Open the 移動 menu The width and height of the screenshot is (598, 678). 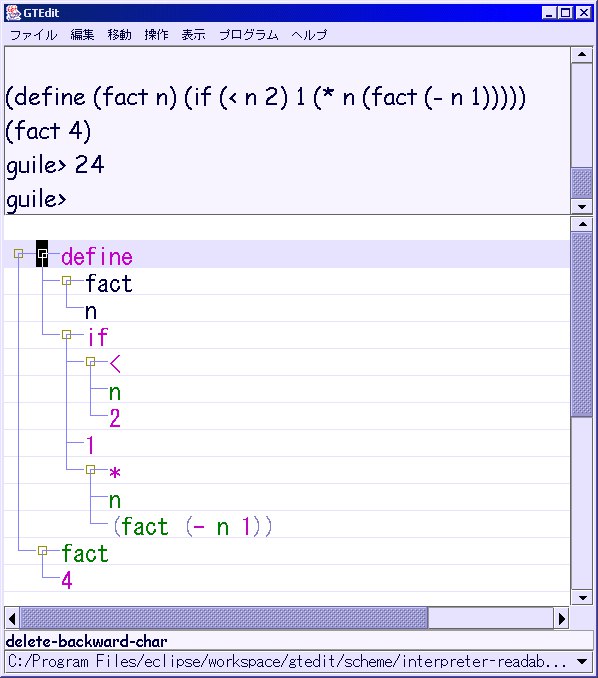click(119, 35)
